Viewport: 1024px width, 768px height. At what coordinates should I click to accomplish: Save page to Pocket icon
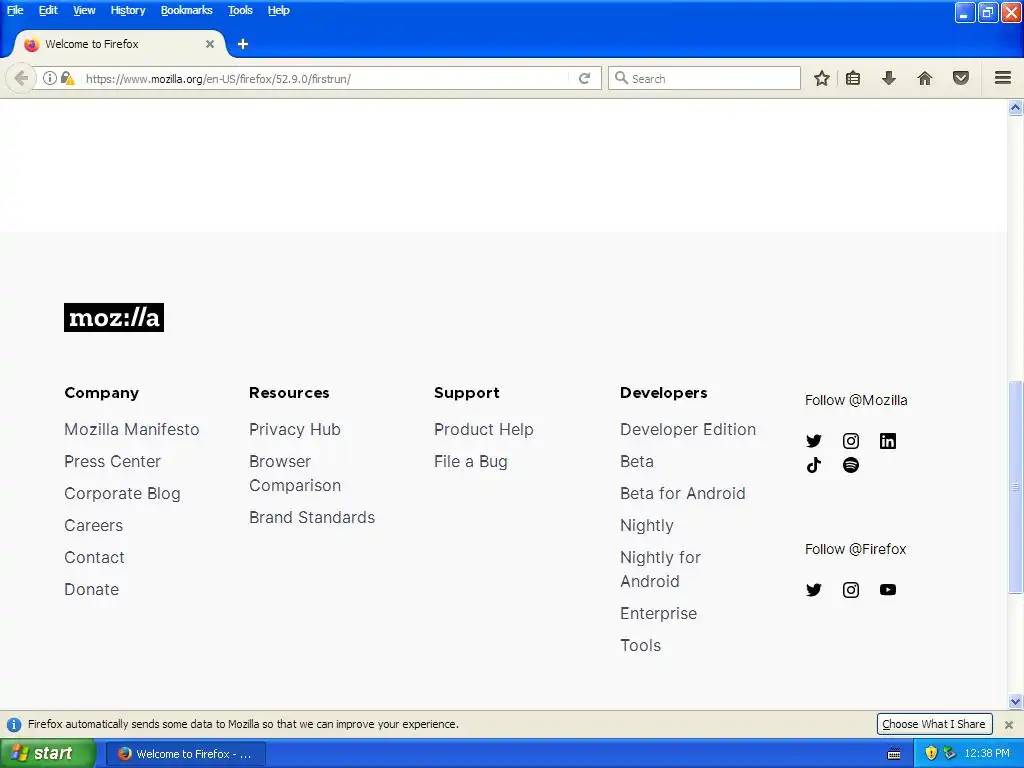point(961,78)
